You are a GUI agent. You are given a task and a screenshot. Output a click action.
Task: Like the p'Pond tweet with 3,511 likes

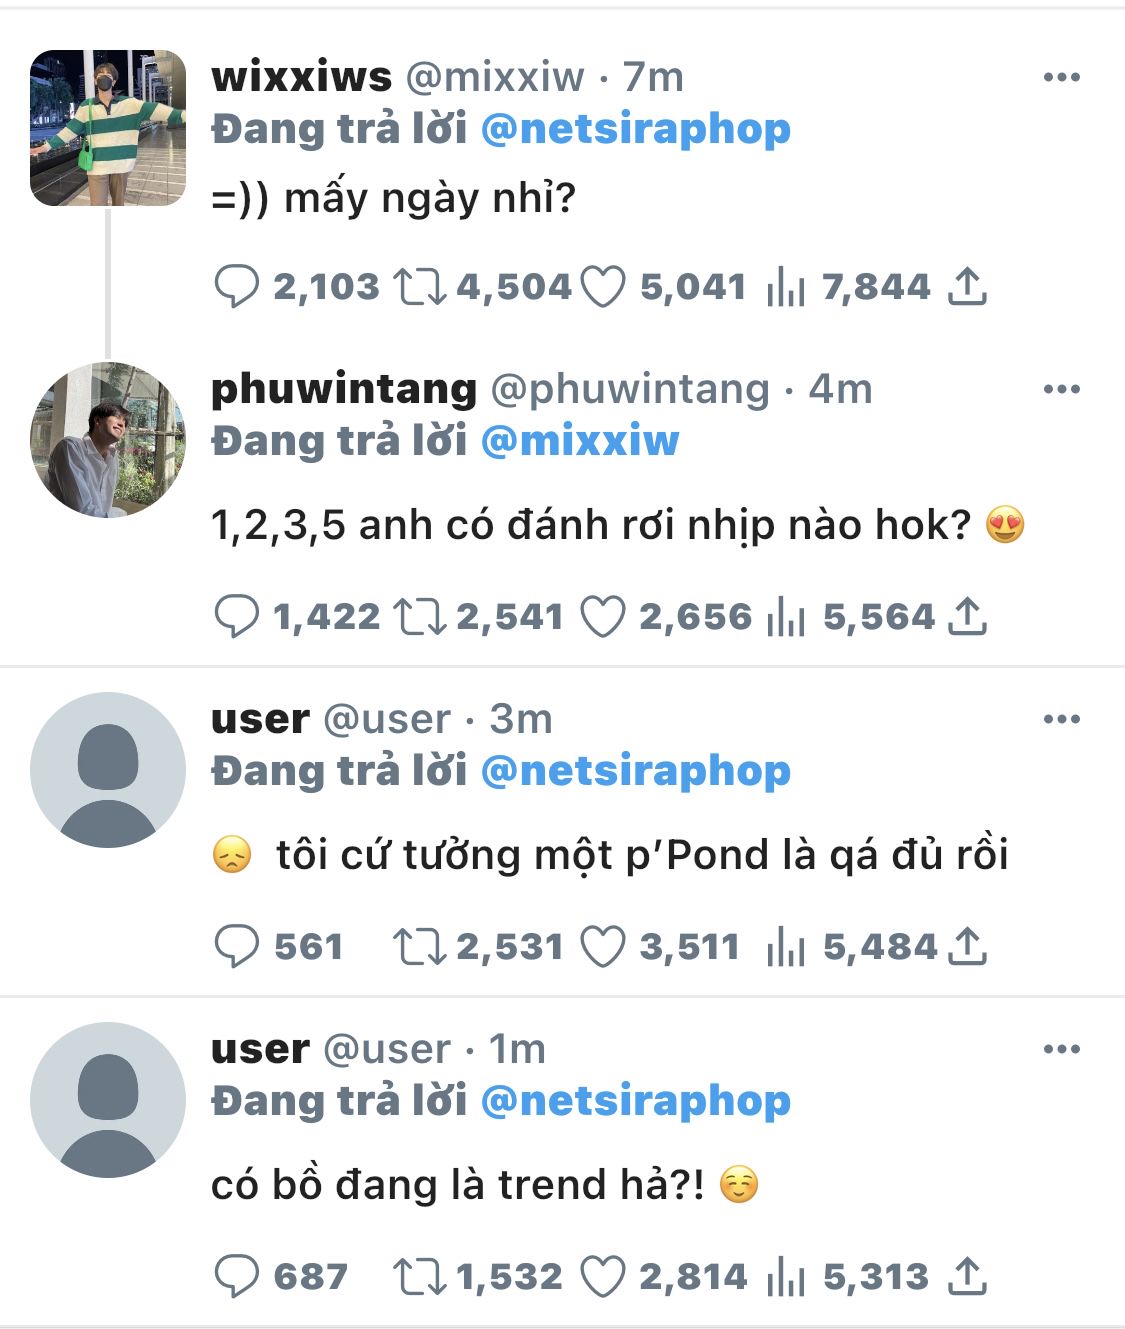click(603, 947)
